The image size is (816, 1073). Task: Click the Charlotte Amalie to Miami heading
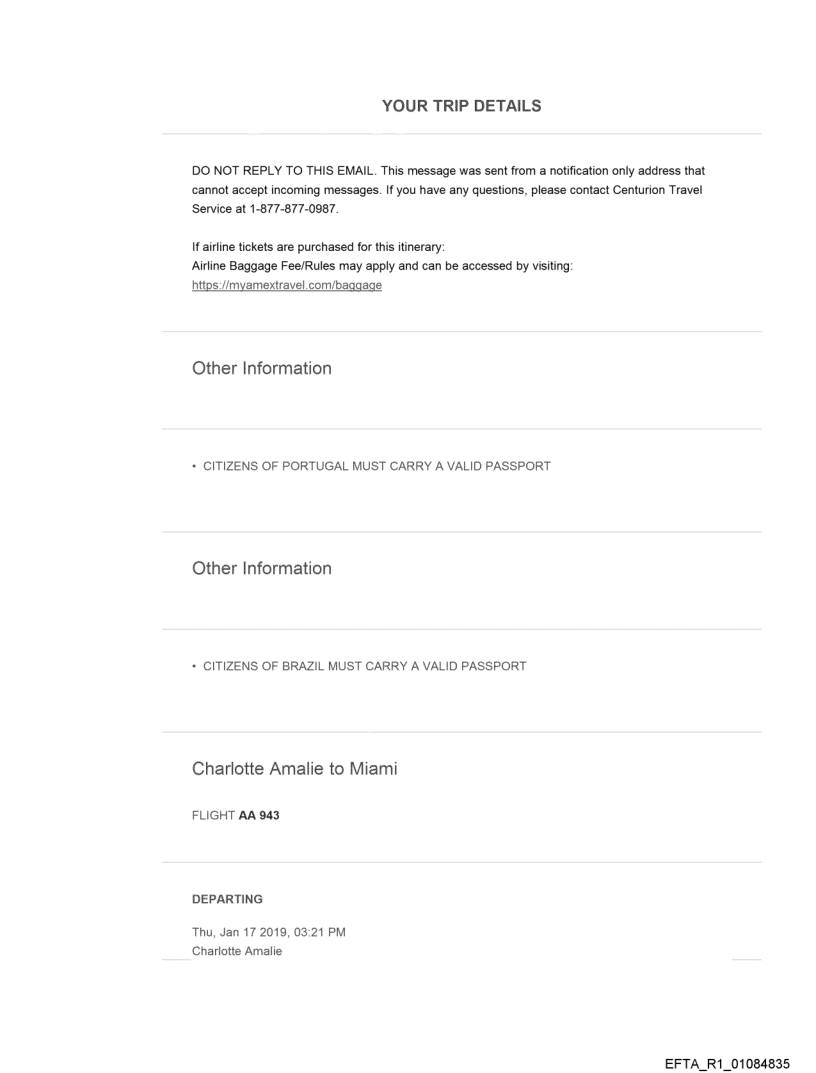click(295, 769)
